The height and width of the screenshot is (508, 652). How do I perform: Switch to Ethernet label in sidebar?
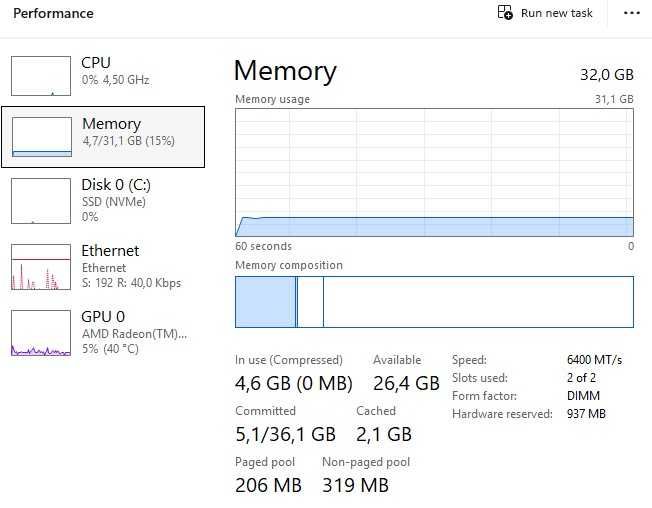pyautogui.click(x=110, y=251)
